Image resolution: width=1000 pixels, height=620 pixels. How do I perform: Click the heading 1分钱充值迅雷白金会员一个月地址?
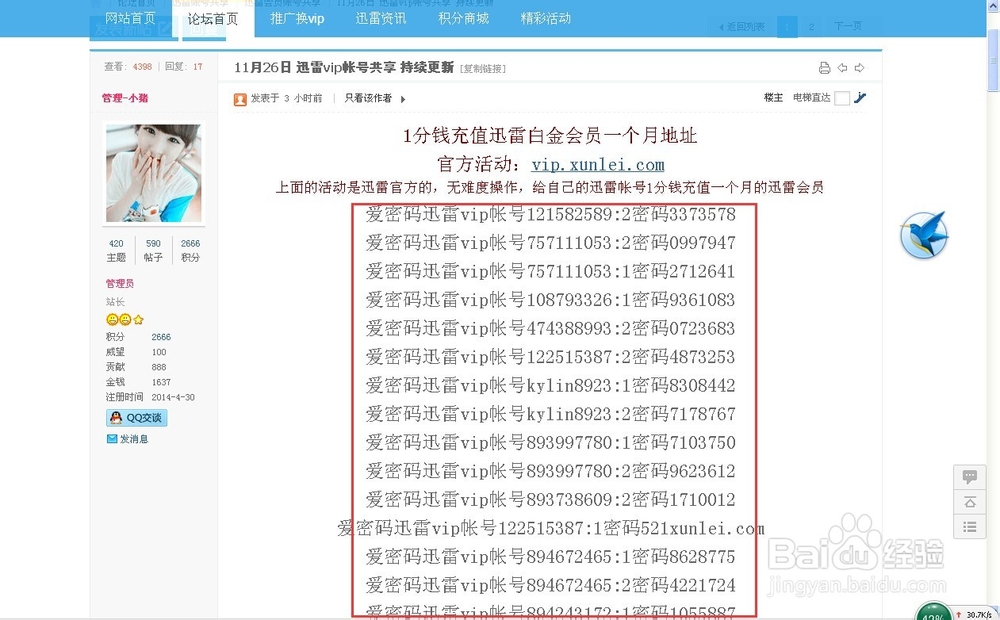click(550, 135)
